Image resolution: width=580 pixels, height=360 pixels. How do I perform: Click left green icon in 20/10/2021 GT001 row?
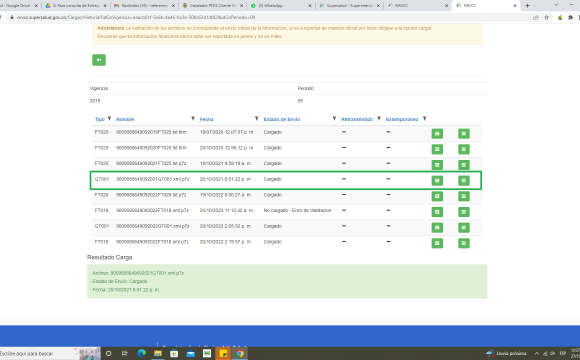tap(437, 181)
